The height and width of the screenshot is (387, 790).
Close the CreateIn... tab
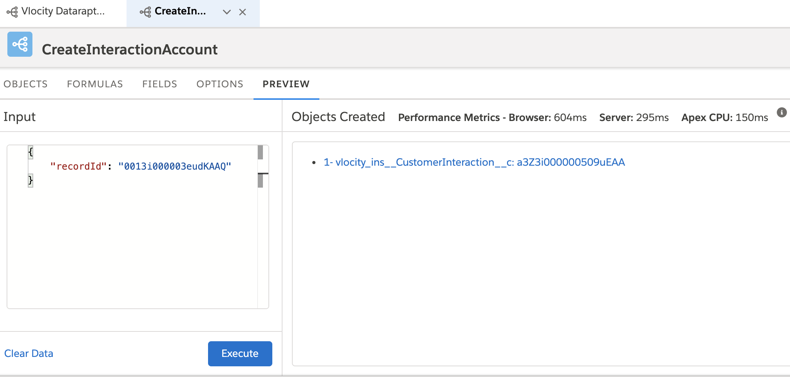coord(242,12)
